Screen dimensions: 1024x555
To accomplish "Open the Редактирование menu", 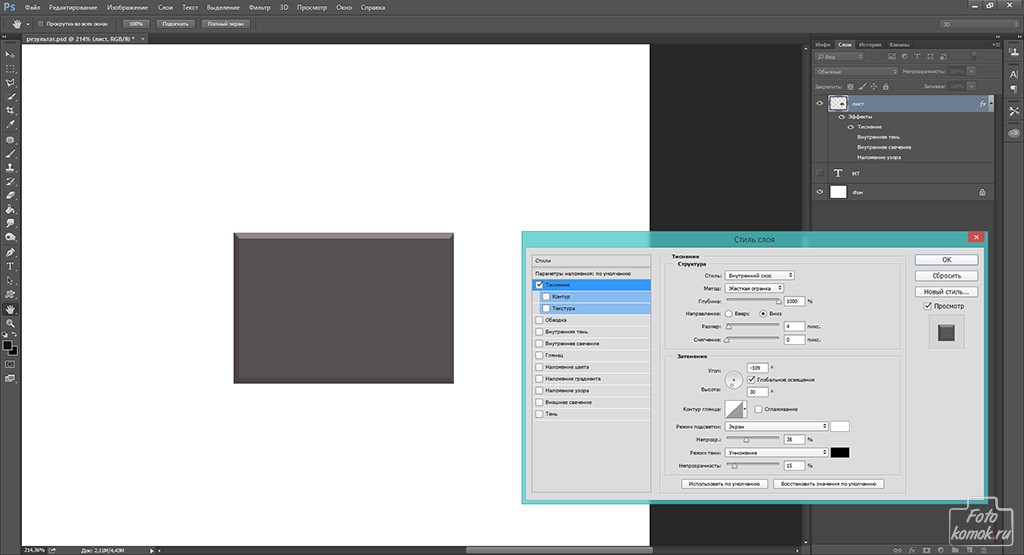I will point(73,7).
